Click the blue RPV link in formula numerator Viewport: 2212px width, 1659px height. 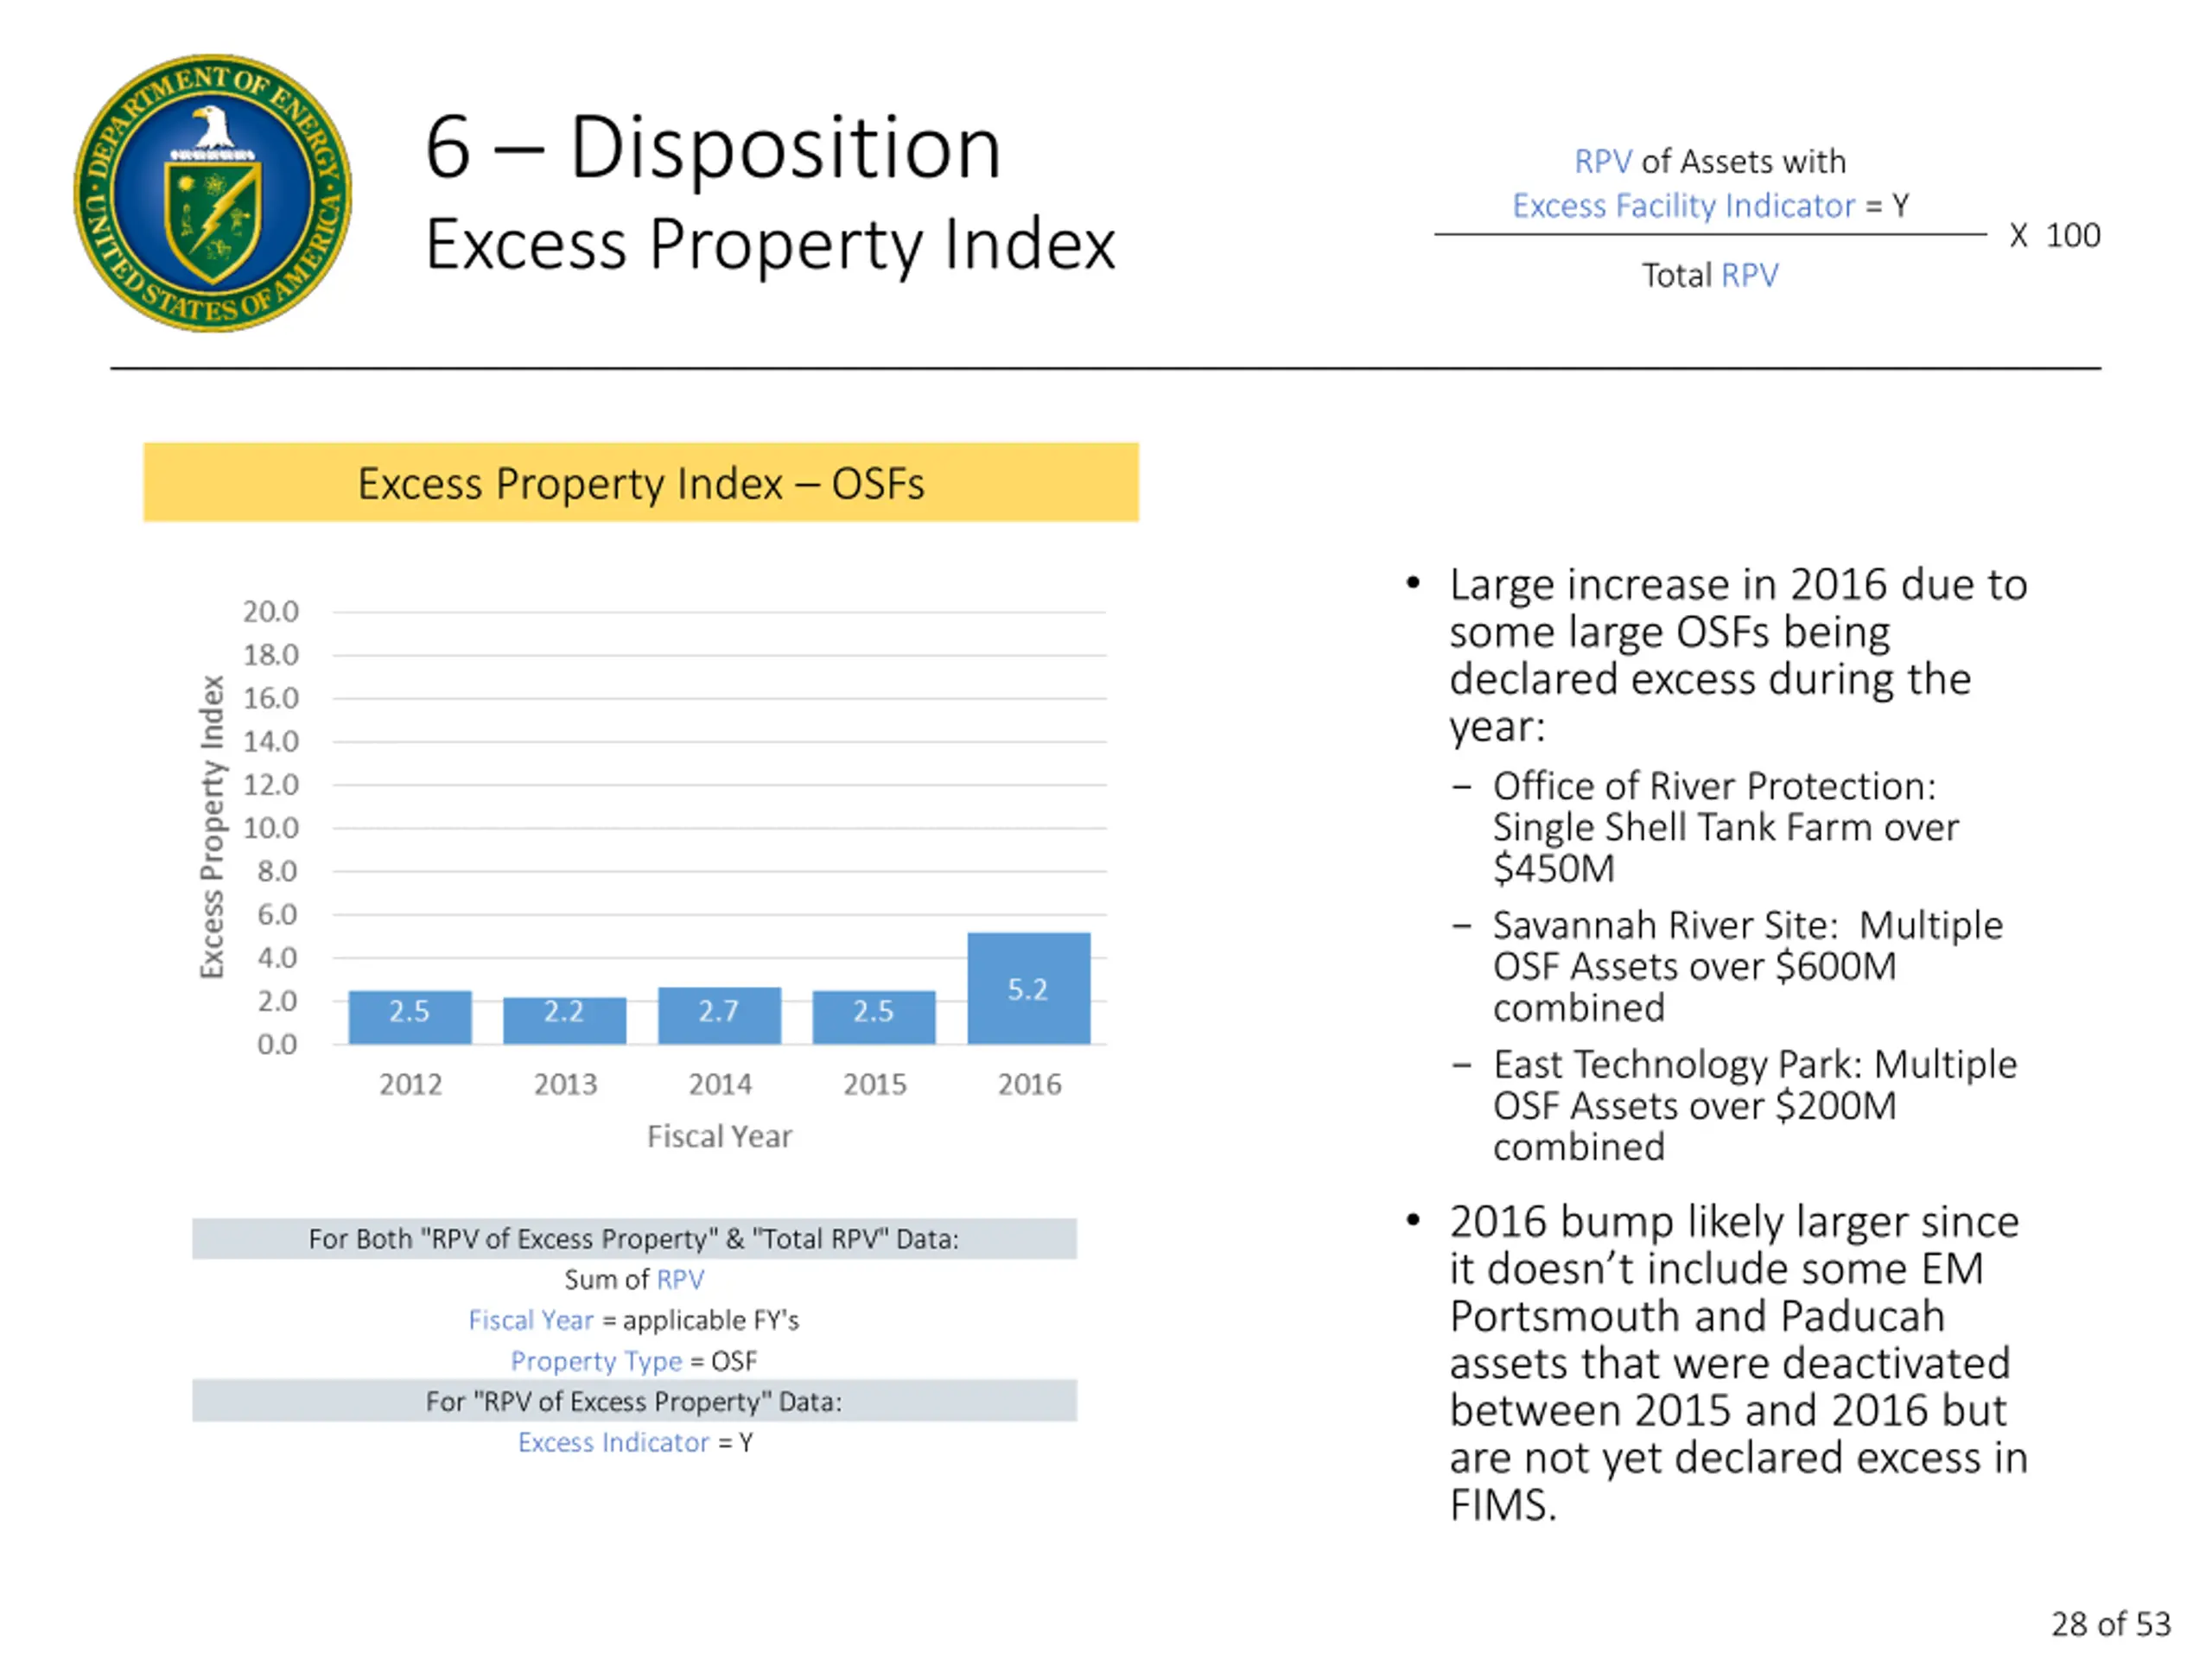point(1602,161)
